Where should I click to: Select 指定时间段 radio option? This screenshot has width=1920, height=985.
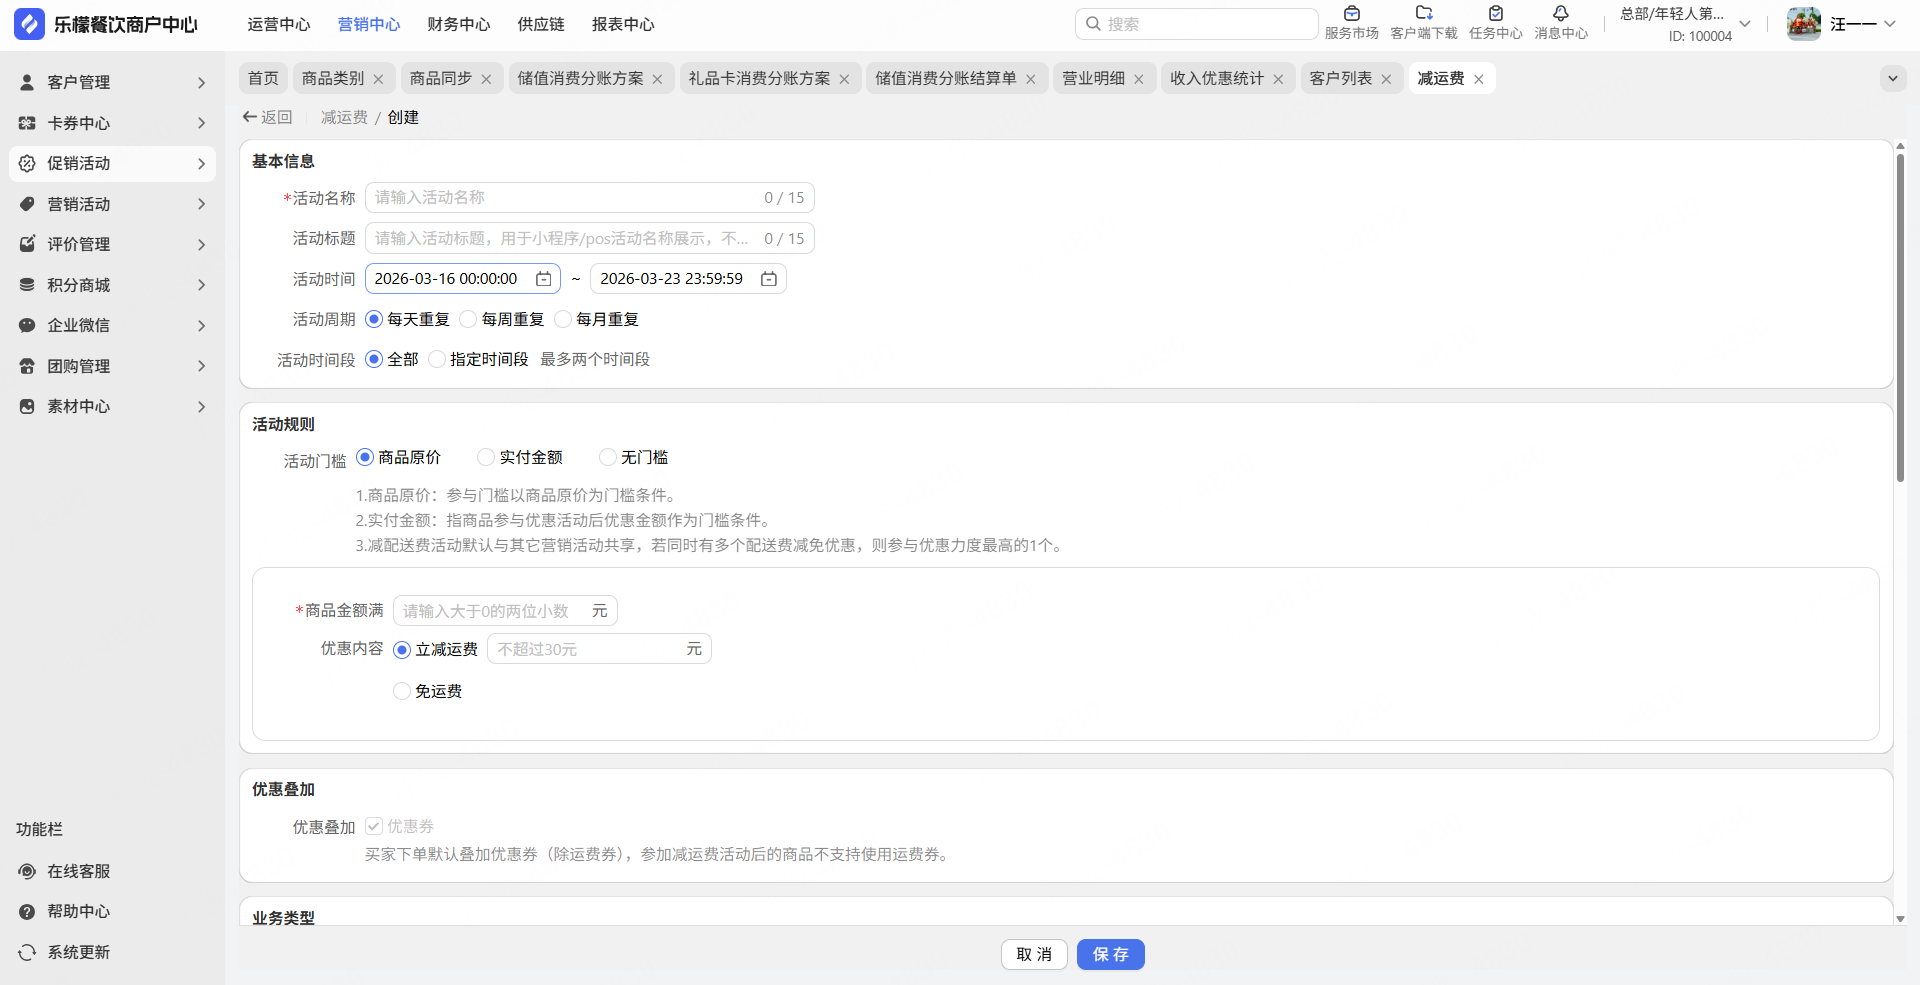pos(437,359)
